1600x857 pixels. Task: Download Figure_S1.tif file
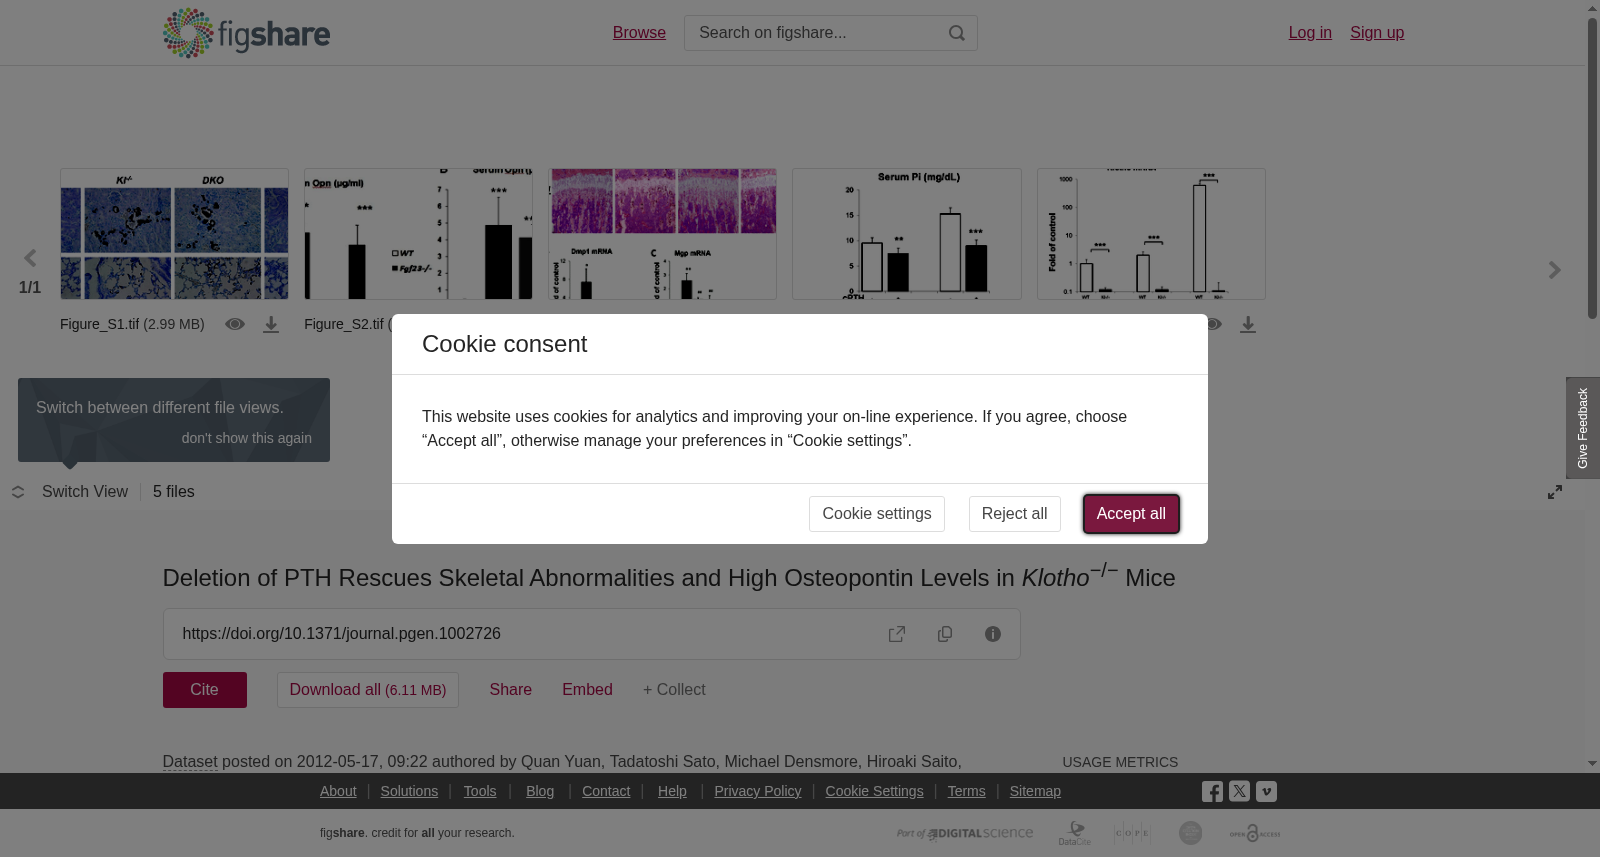coord(271,325)
